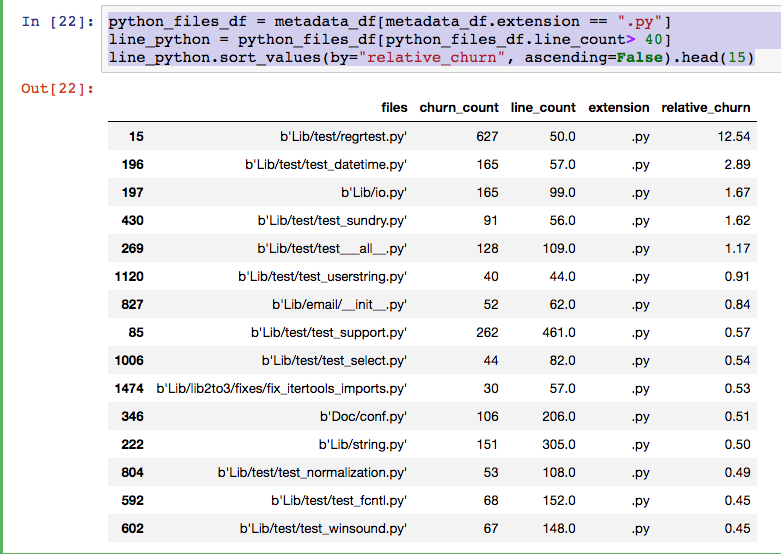Click relative_churn value 0.91
781x554 pixels.
point(737,276)
